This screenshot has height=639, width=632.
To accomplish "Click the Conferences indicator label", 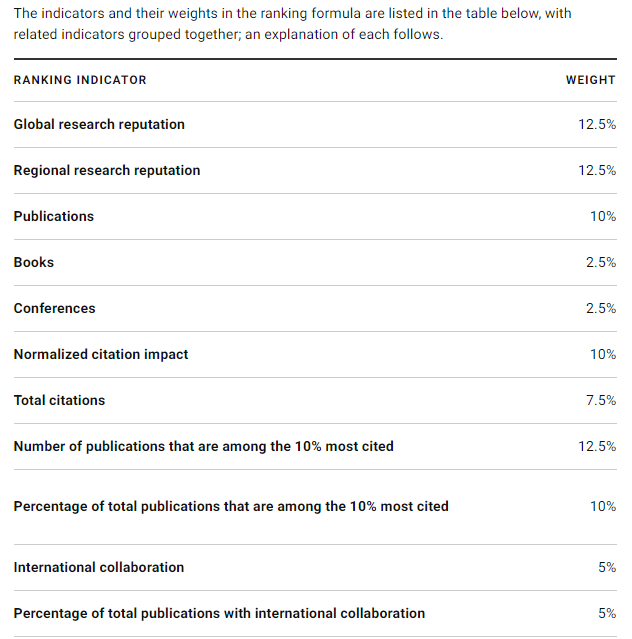I will tap(55, 309).
